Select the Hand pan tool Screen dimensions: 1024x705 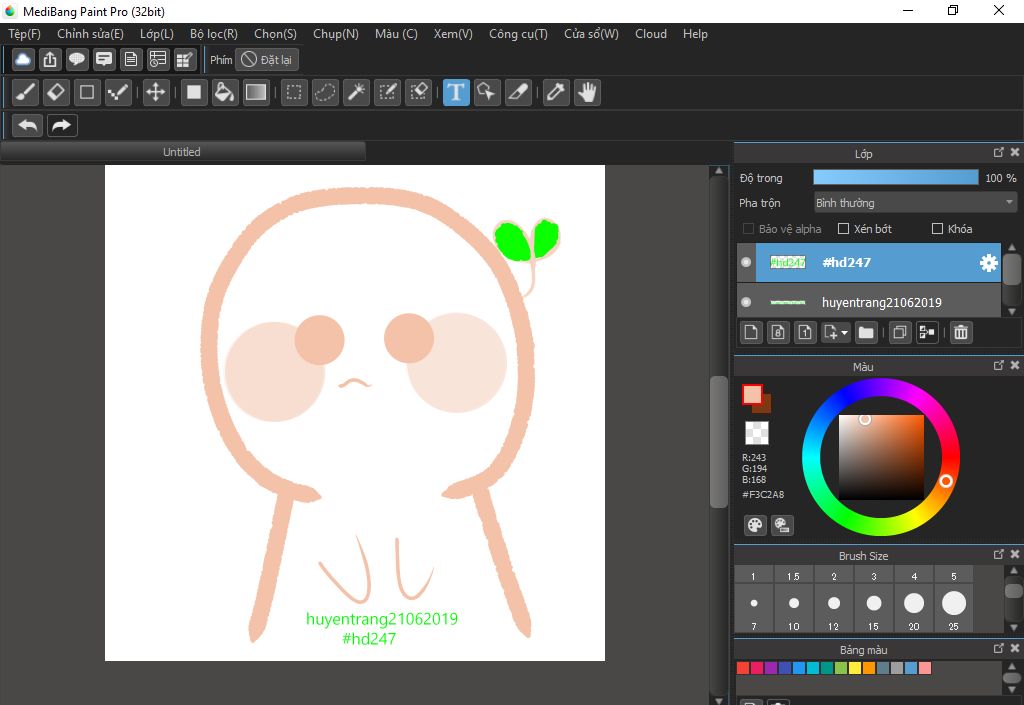pyautogui.click(x=586, y=93)
